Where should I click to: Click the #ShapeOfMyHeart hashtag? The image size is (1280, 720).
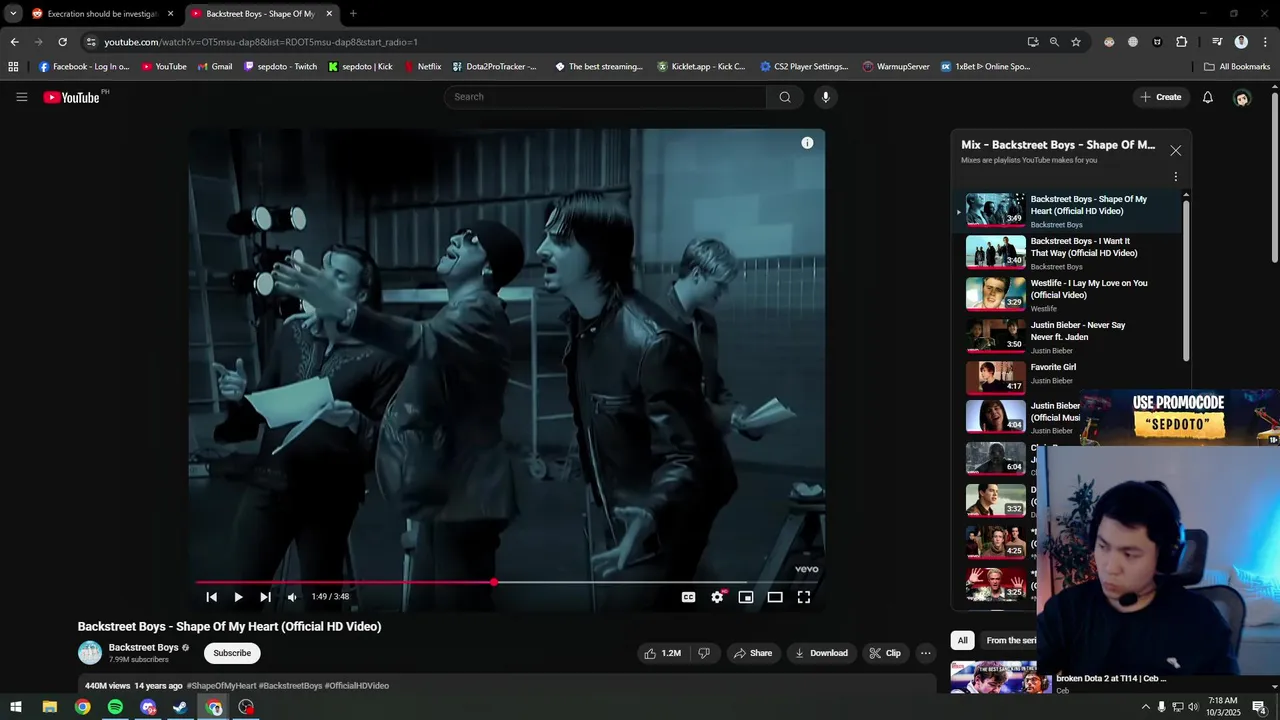click(x=221, y=686)
